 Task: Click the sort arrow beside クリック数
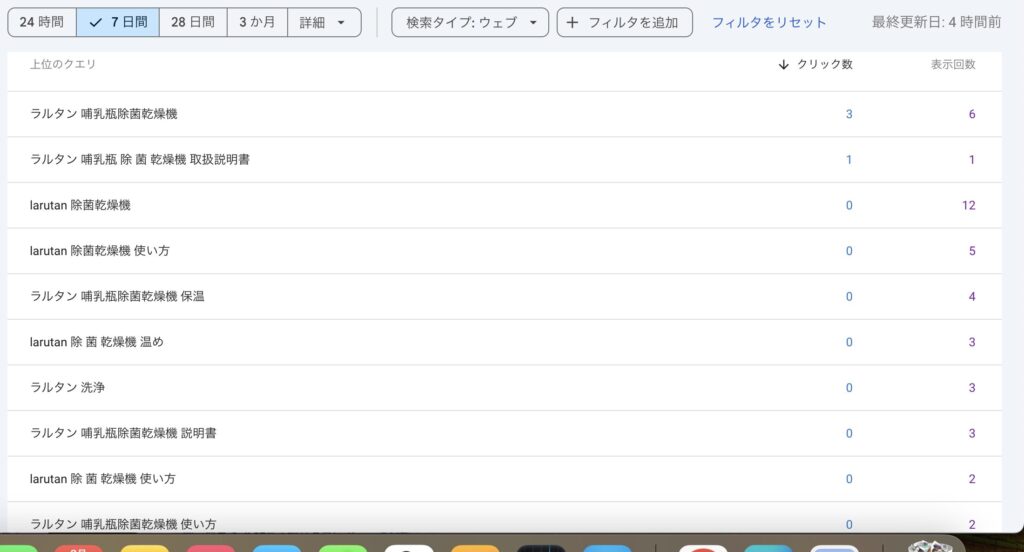pyautogui.click(x=783, y=64)
